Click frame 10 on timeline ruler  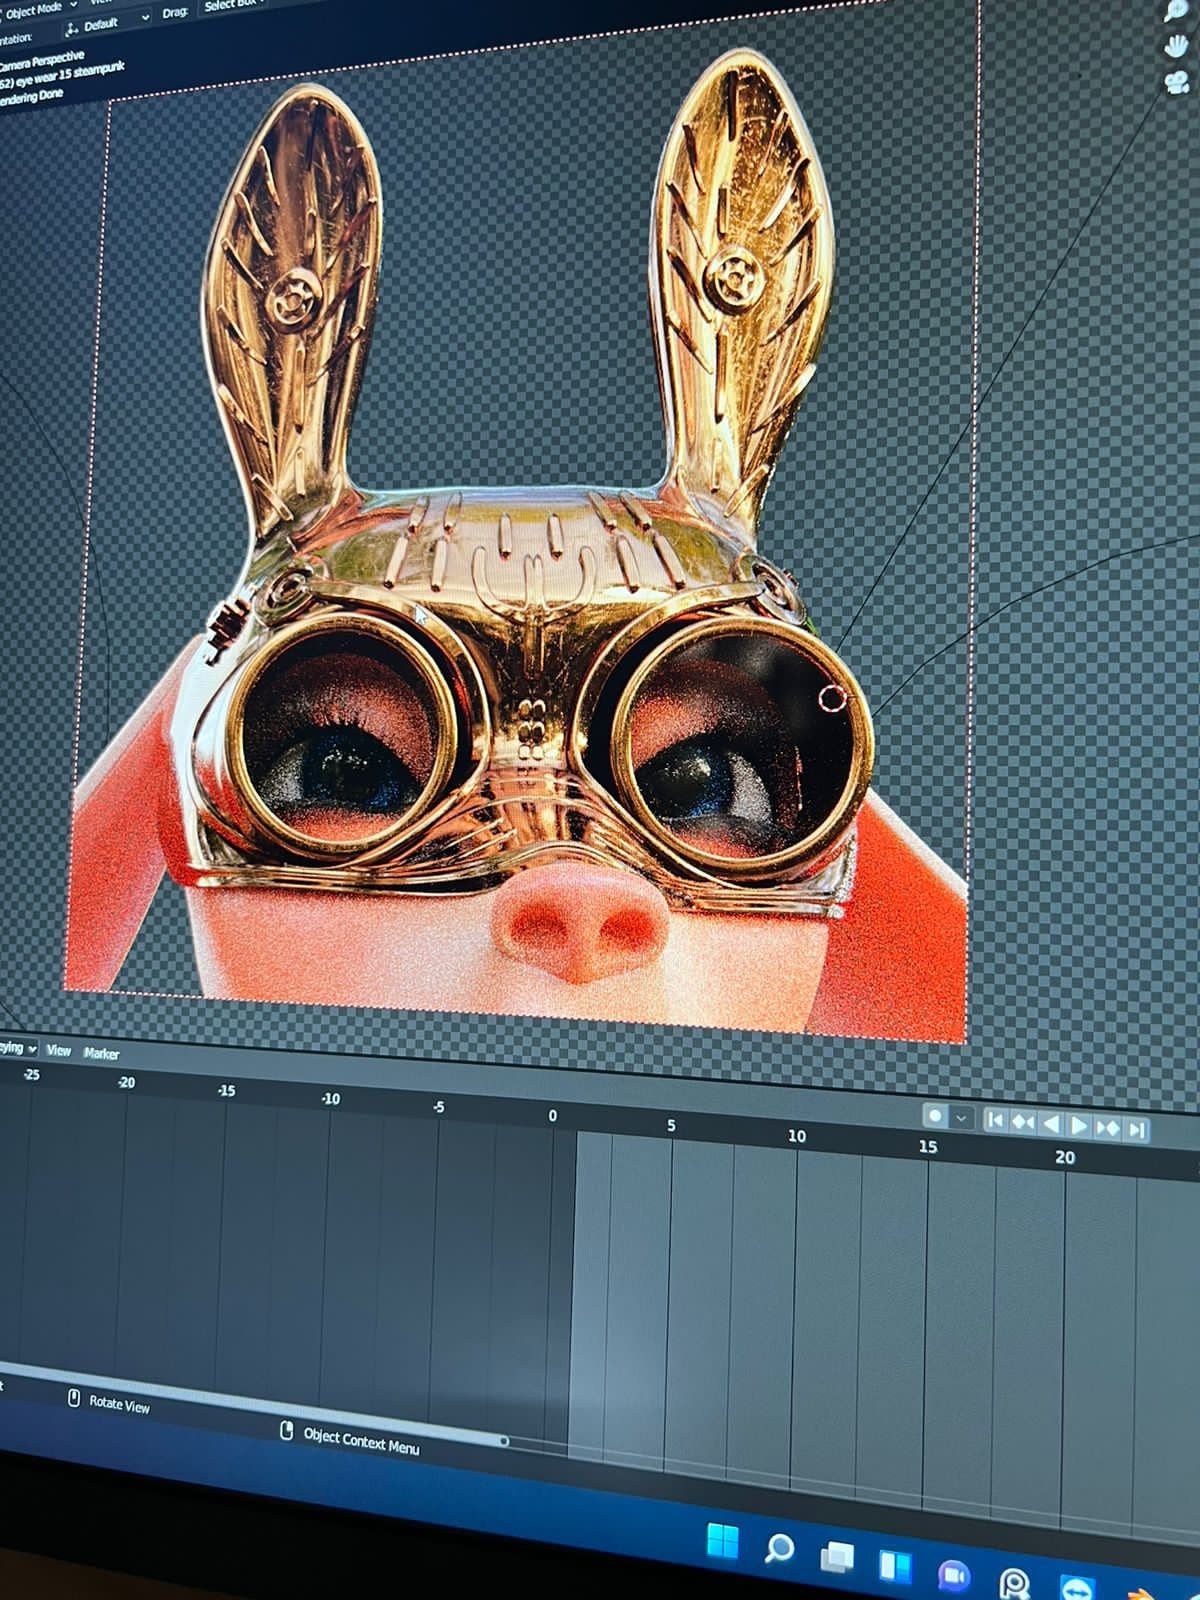[796, 1136]
